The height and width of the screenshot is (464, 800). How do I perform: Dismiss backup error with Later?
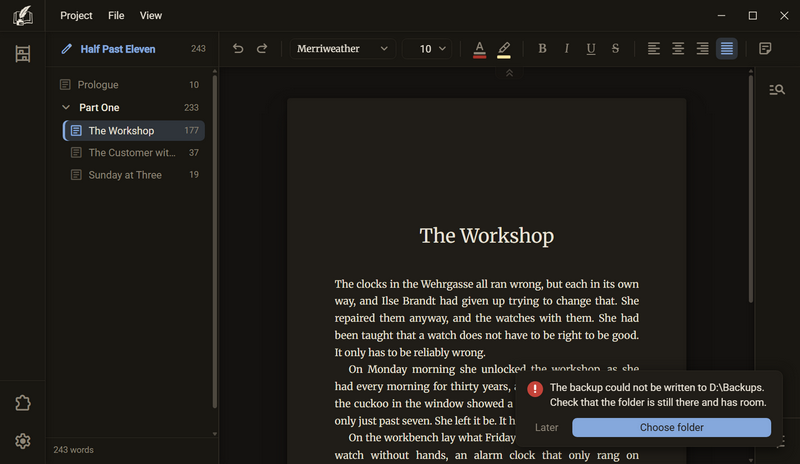pos(546,427)
